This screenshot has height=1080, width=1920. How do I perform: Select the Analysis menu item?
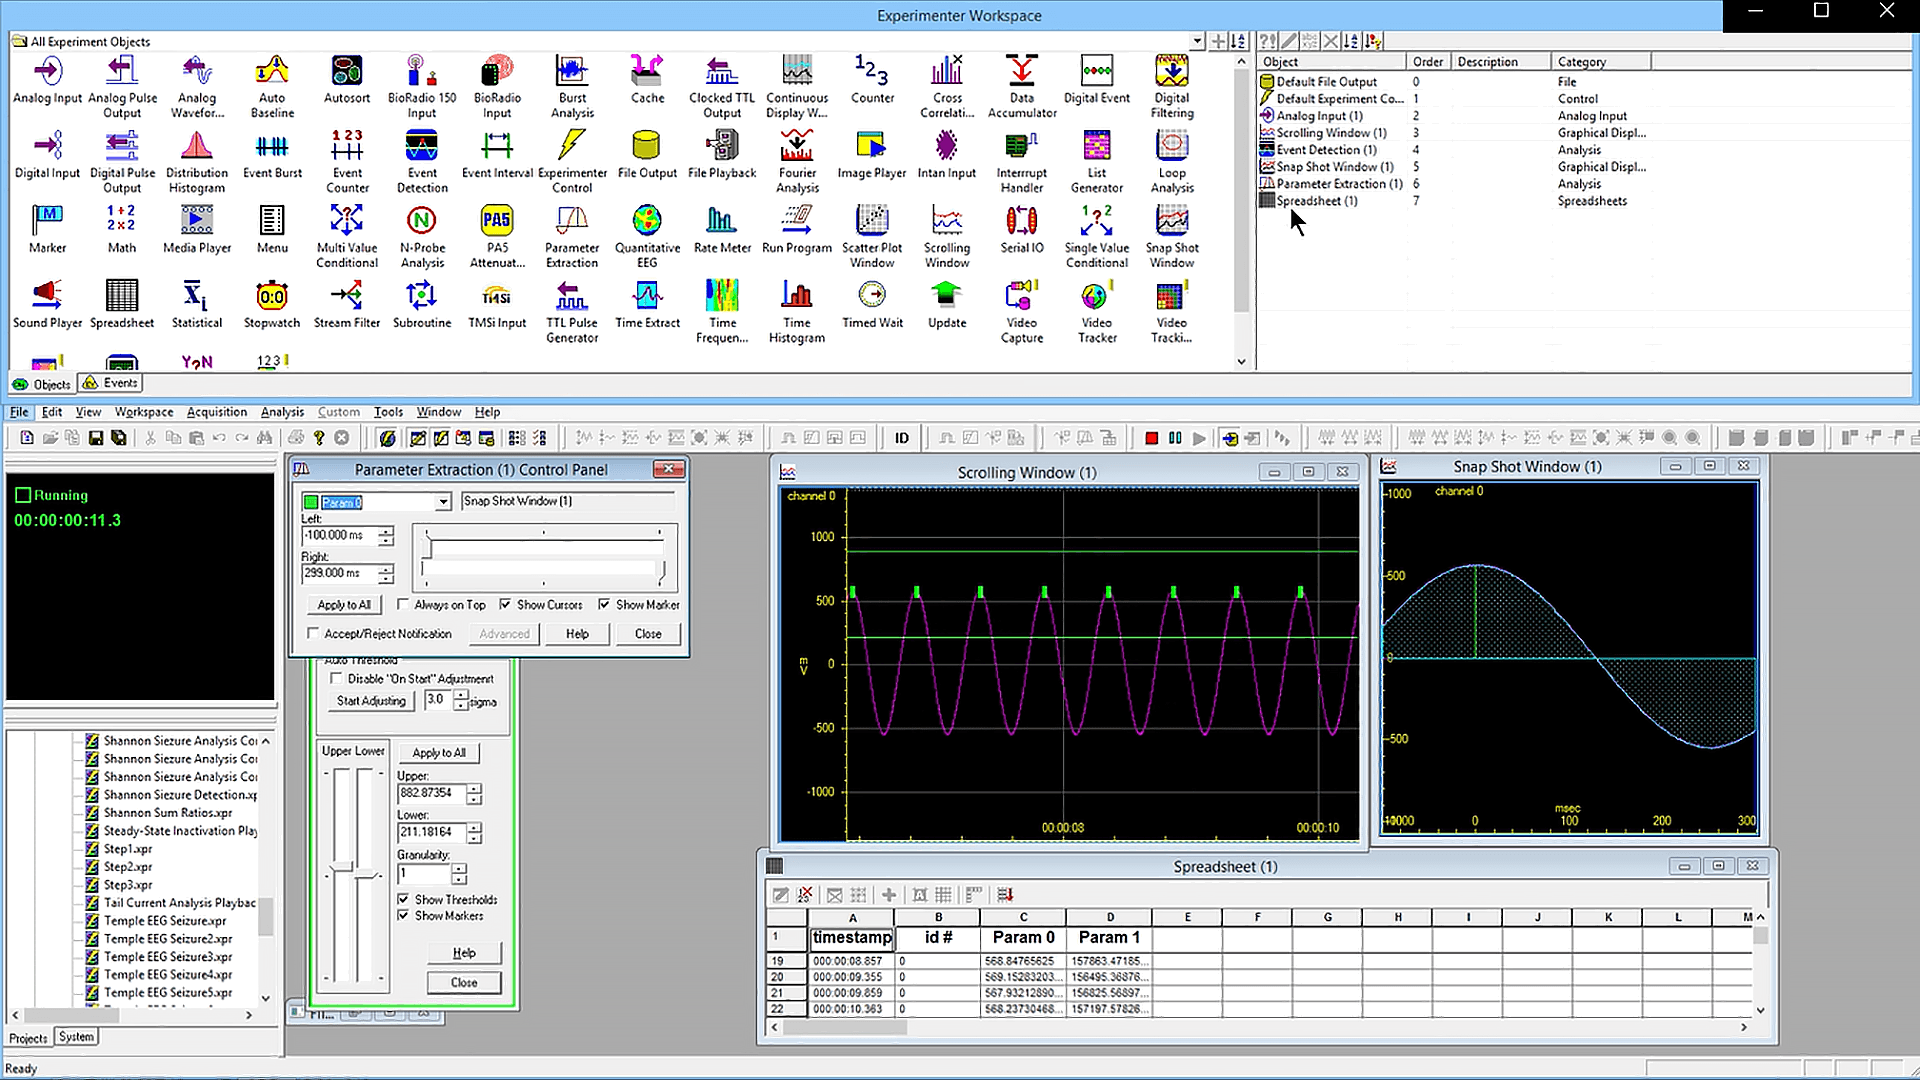tap(282, 410)
